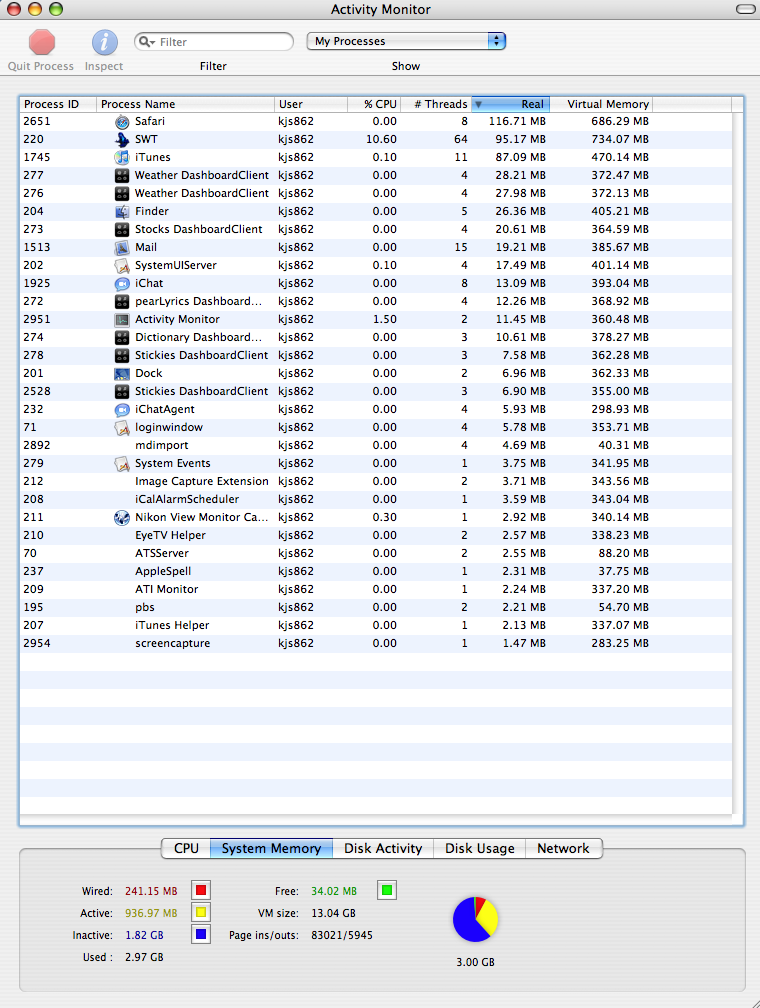This screenshot has width=760, height=1008.
Task: Switch to the CPU tab
Action: (x=186, y=849)
